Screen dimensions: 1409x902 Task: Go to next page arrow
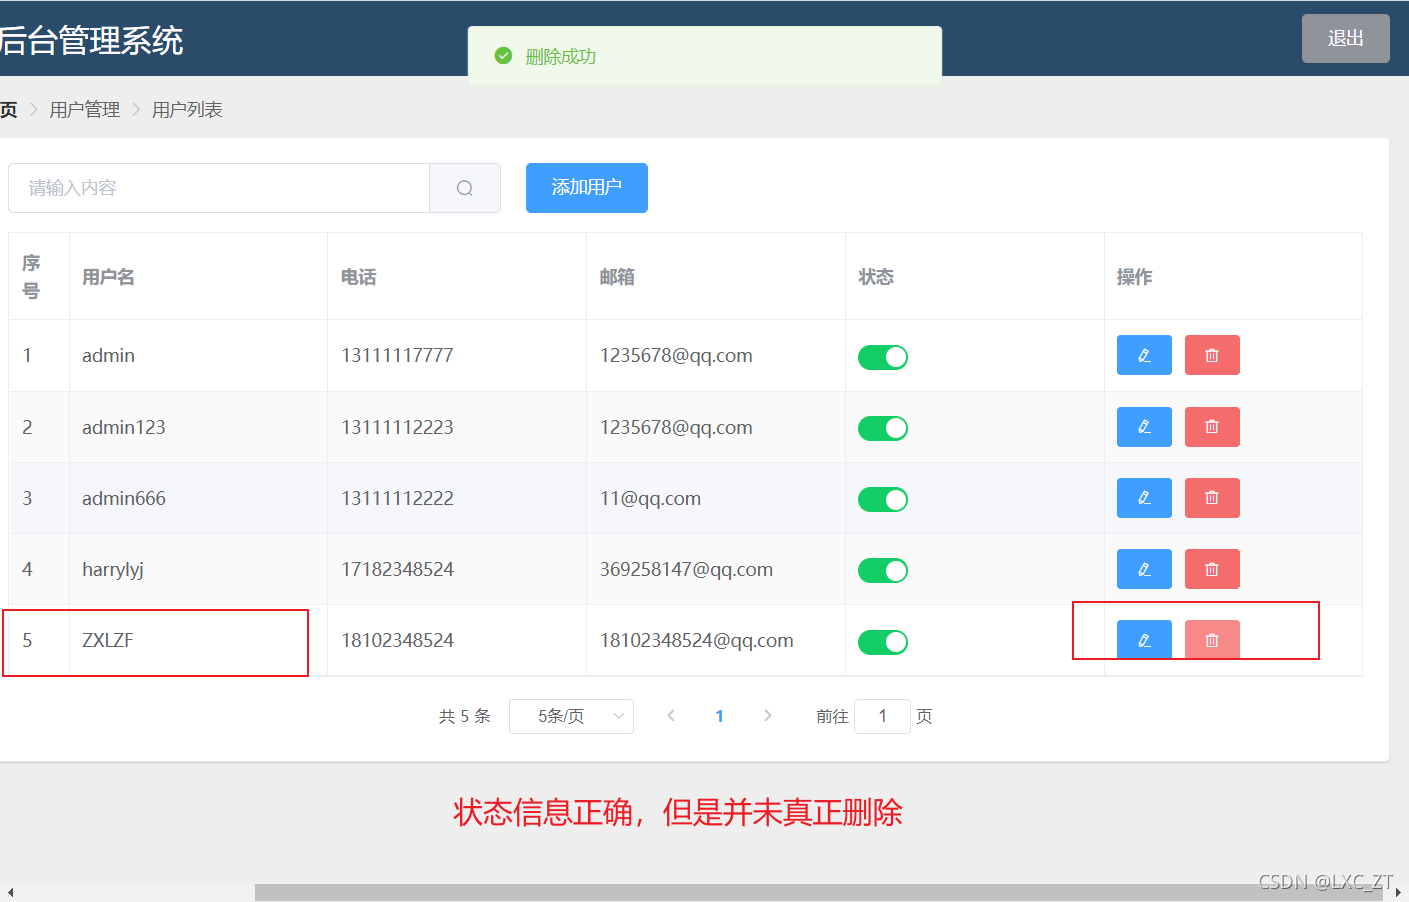point(767,715)
